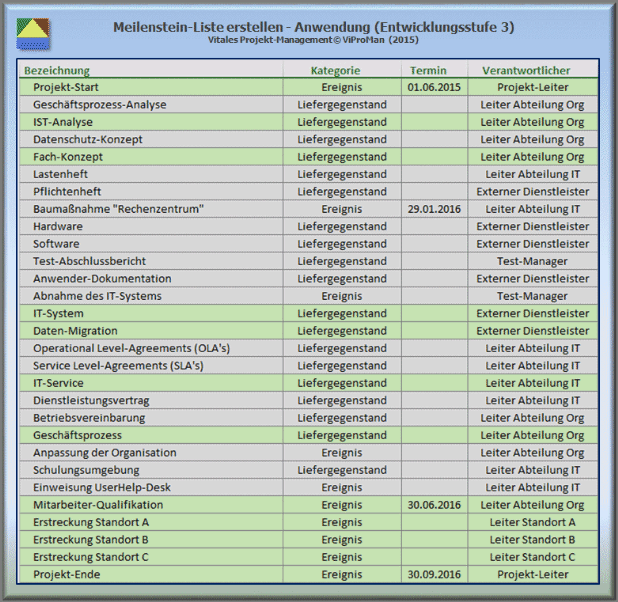Click Leiter Standort A responsible cell
Image resolution: width=618 pixels, height=602 pixels.
click(x=533, y=522)
